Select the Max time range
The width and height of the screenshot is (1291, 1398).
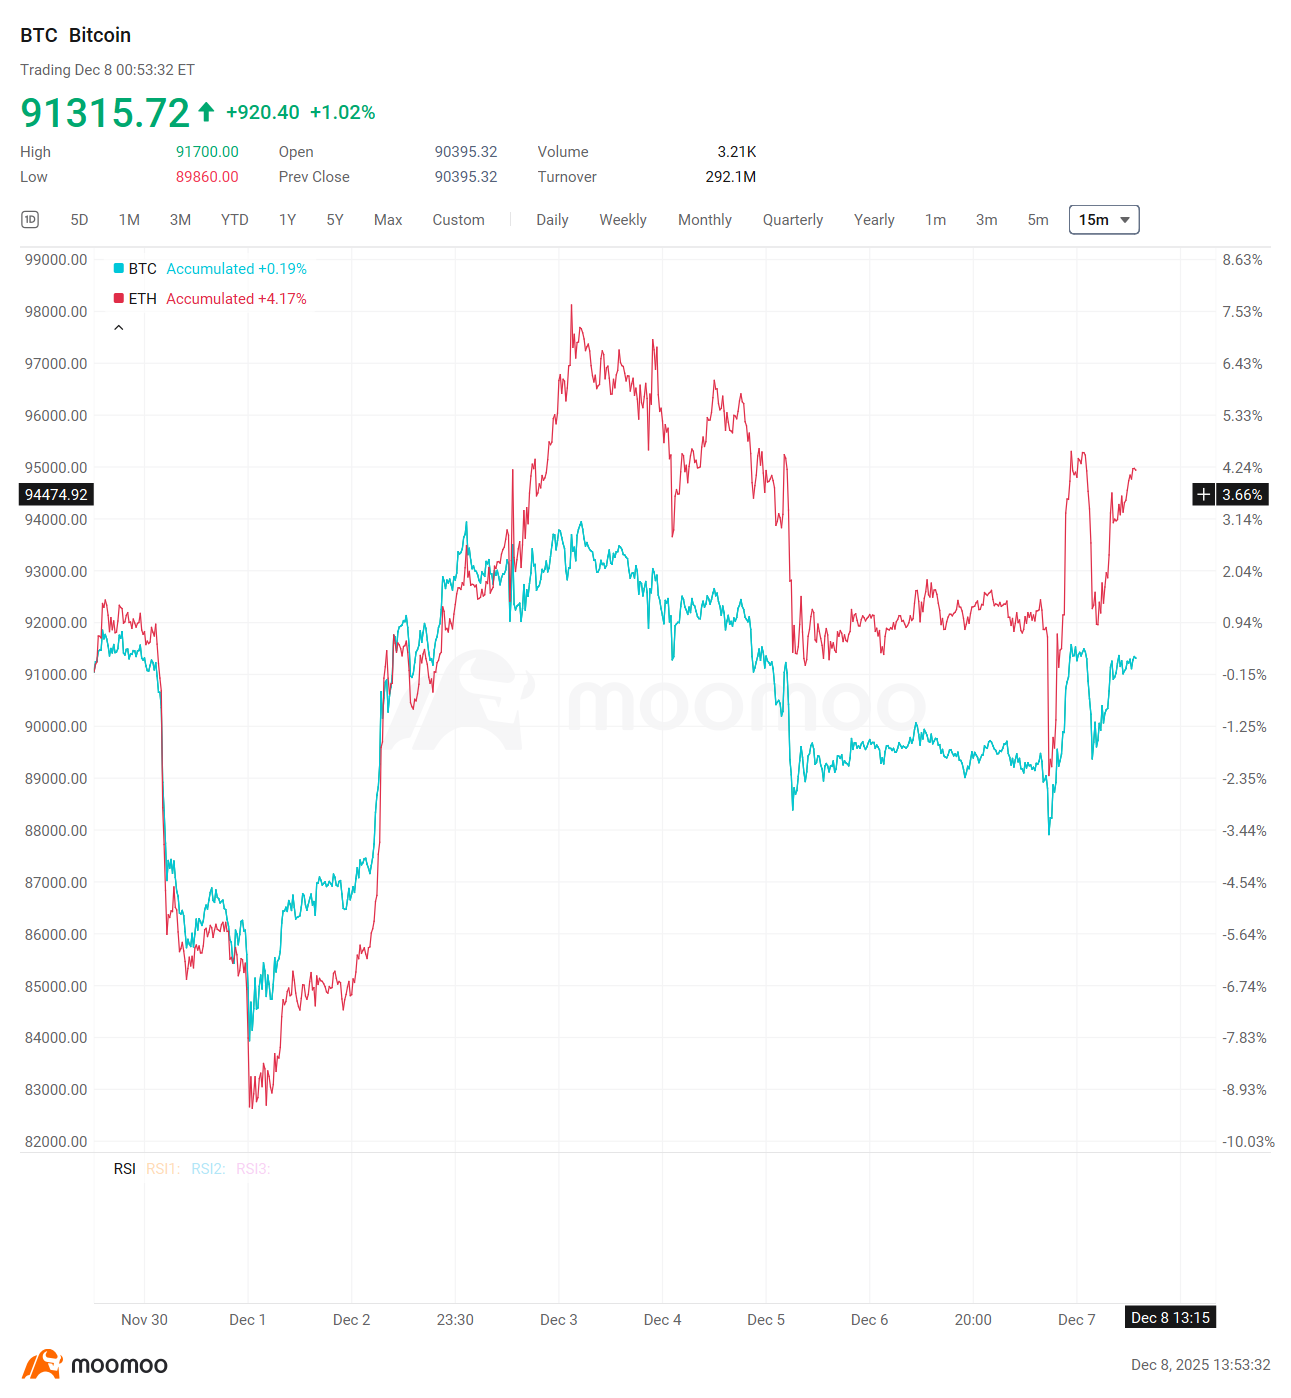[x=387, y=219]
